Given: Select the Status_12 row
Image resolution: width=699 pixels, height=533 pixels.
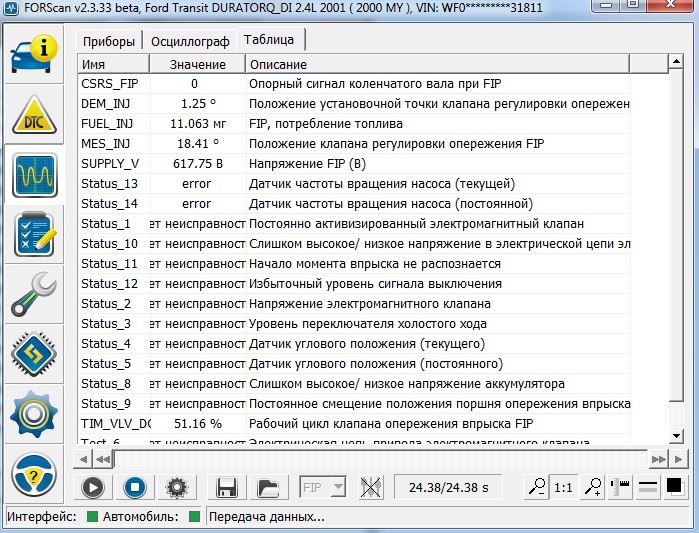Looking at the screenshot, I should 354,284.
